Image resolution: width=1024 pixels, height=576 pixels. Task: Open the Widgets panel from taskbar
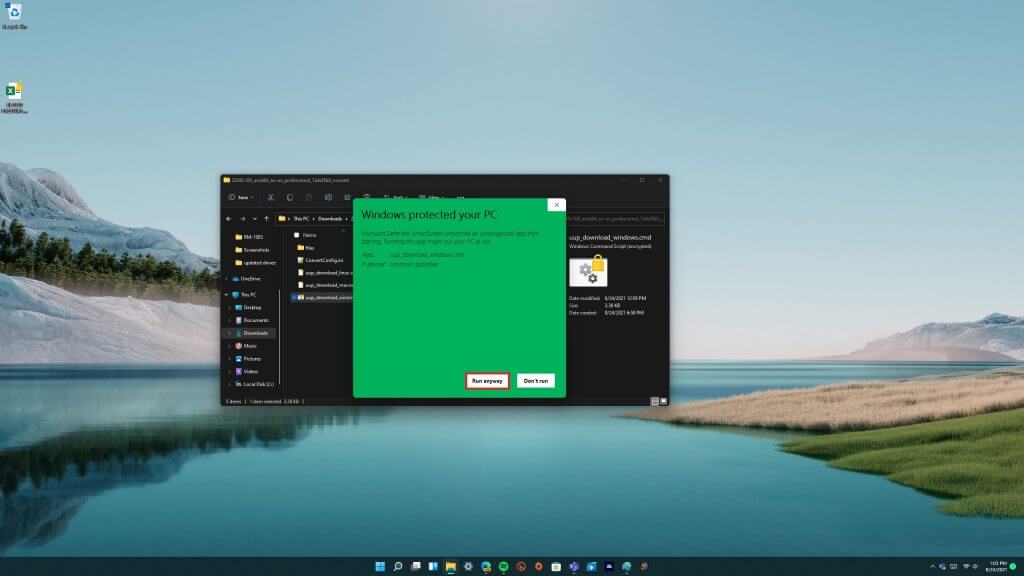pyautogui.click(x=433, y=567)
